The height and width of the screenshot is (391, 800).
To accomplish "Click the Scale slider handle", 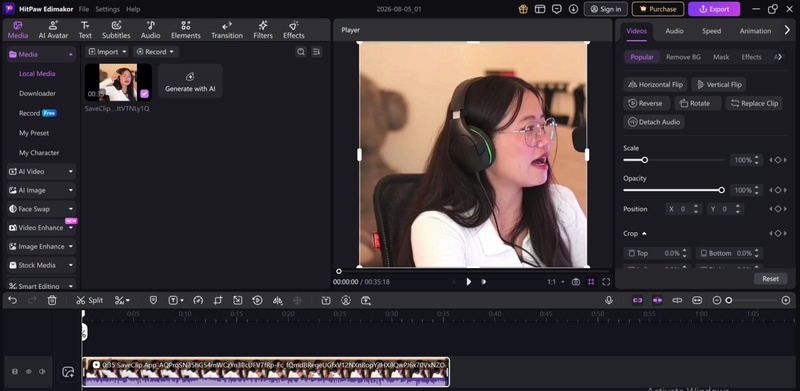I will point(644,160).
